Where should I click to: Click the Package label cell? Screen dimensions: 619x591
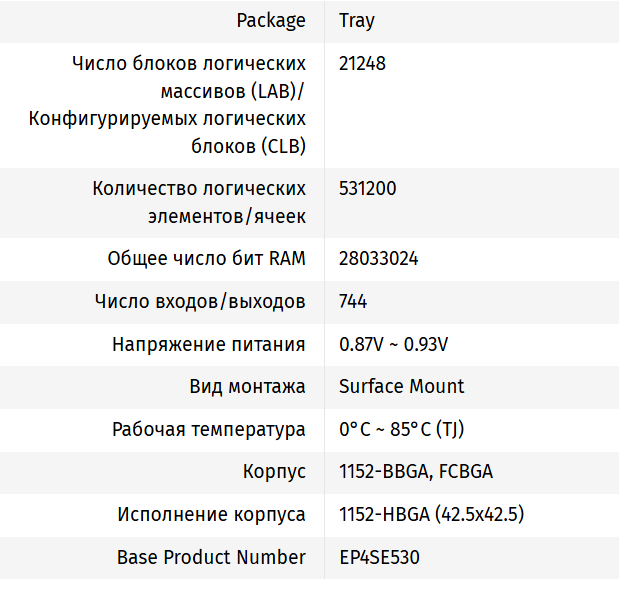coord(271,20)
